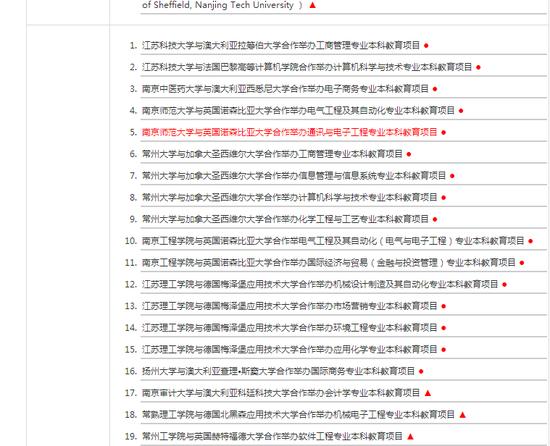The width and height of the screenshot is (550, 446).
Task: Open item 1 江苏科技大学 工商管理 project link
Action: 281,45
